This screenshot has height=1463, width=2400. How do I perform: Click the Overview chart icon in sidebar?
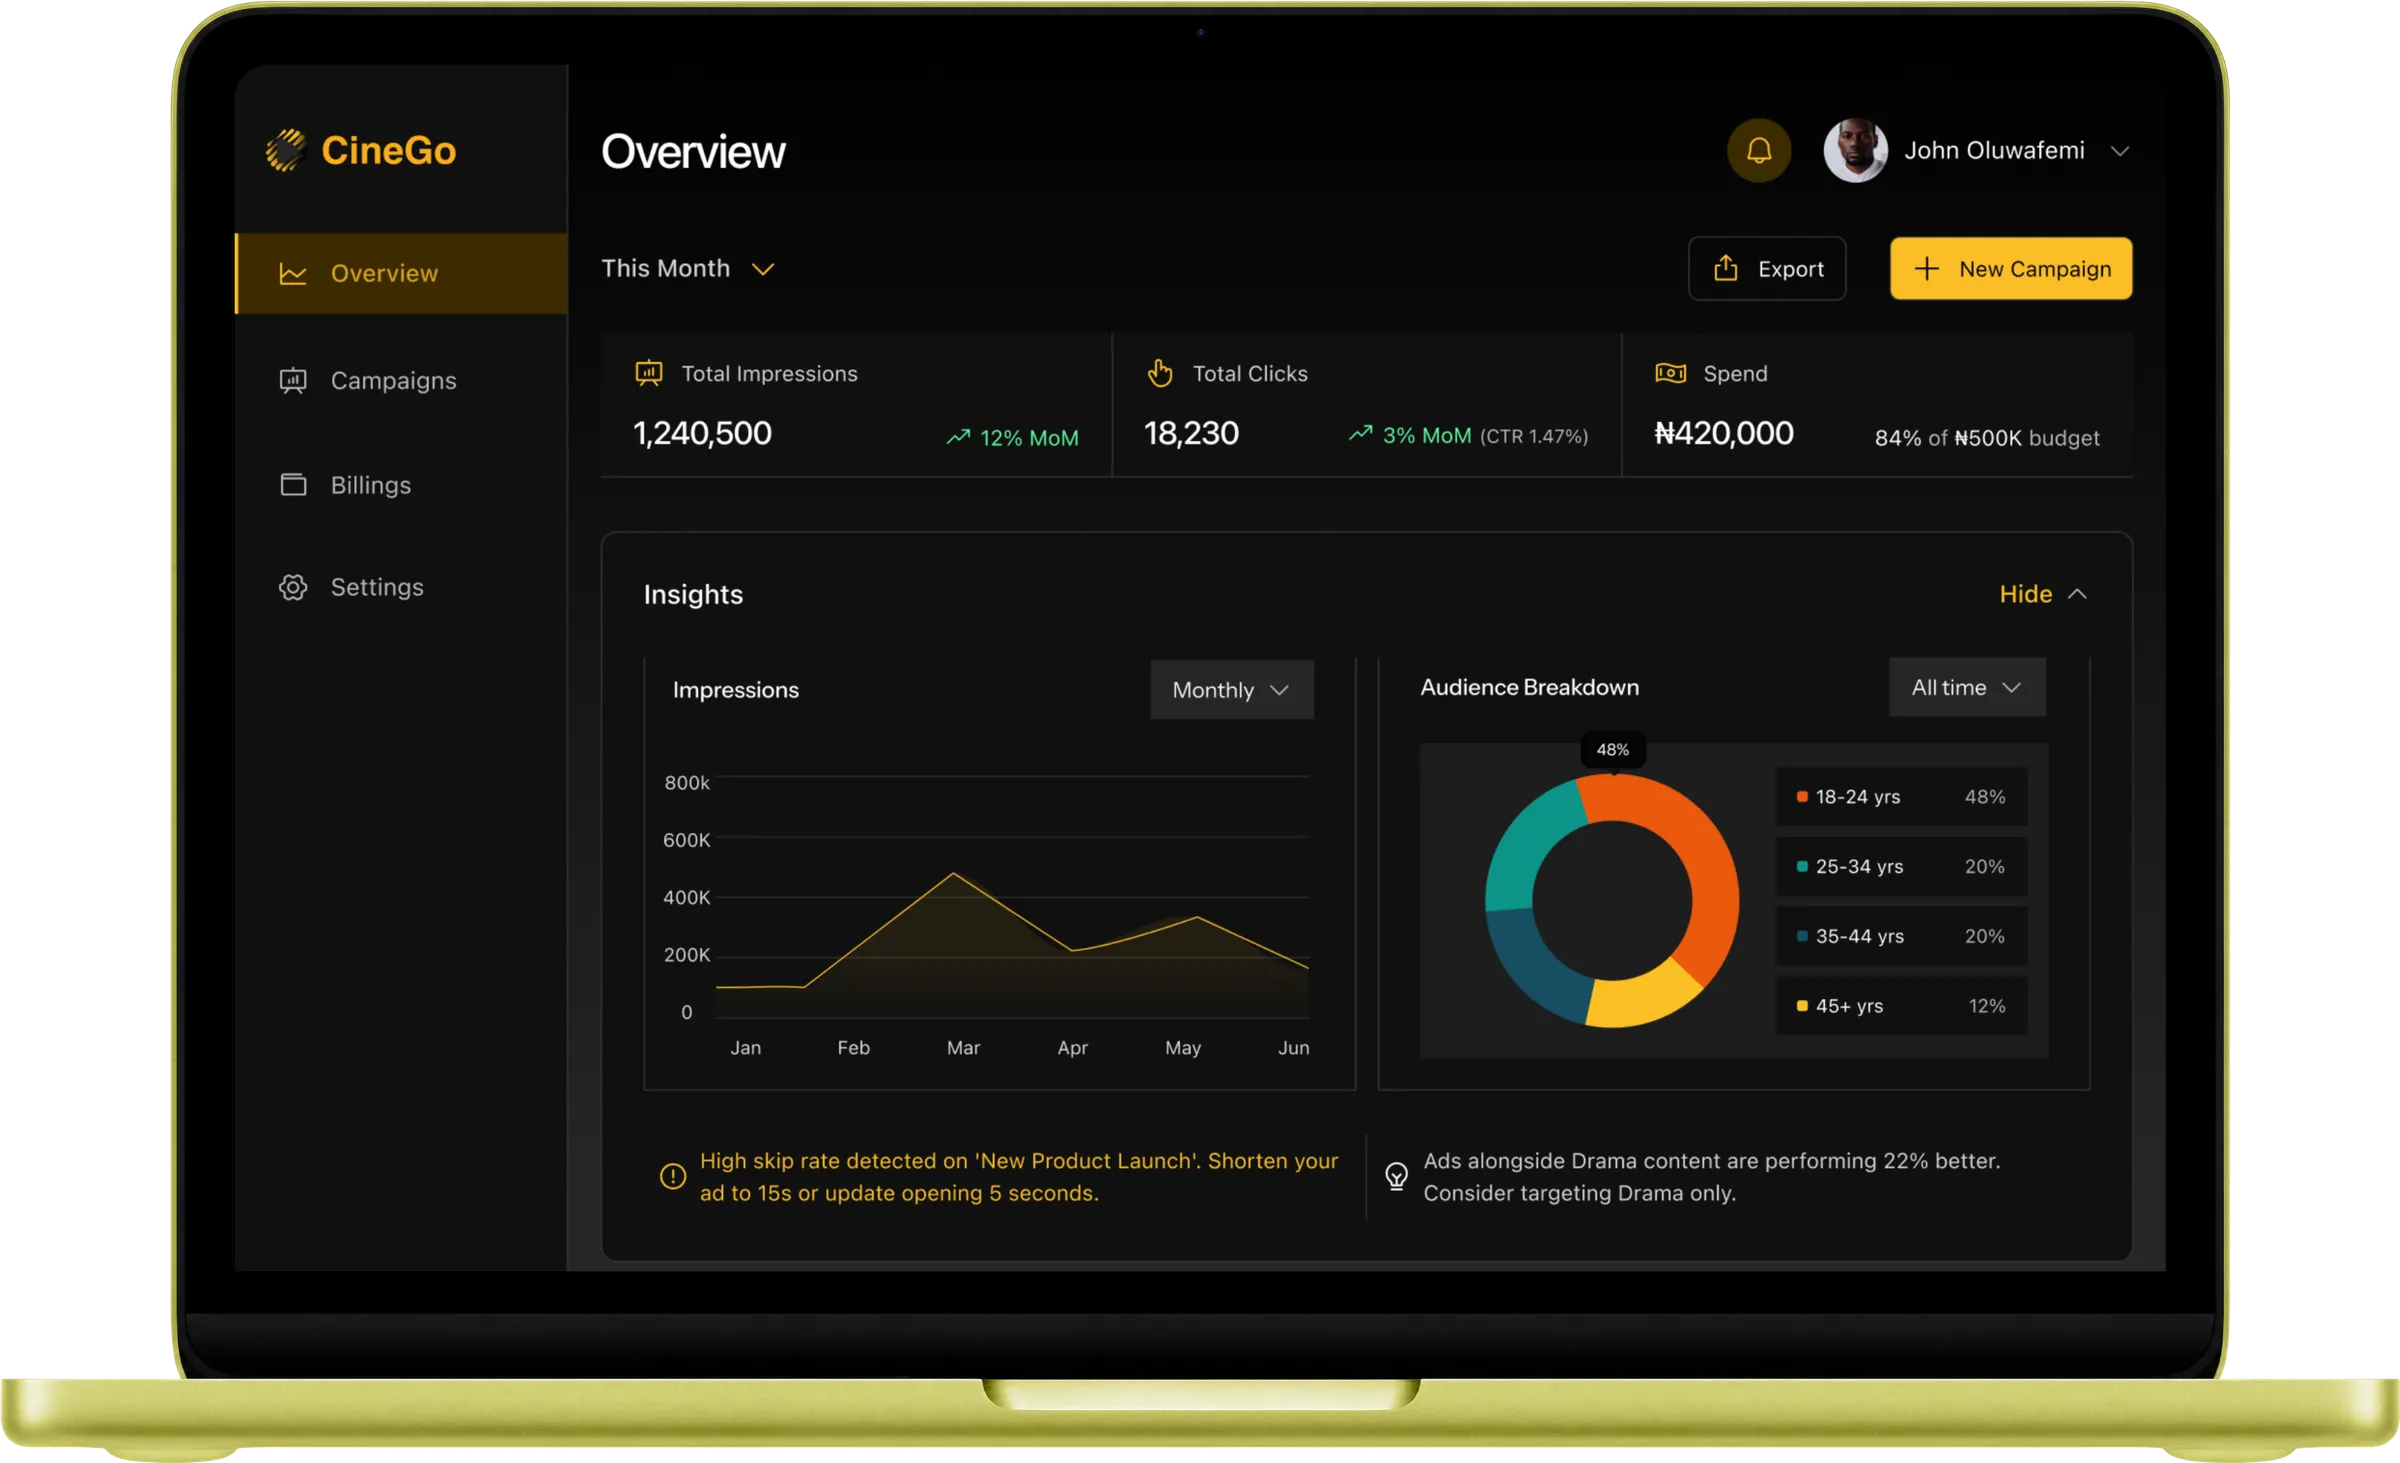[293, 273]
